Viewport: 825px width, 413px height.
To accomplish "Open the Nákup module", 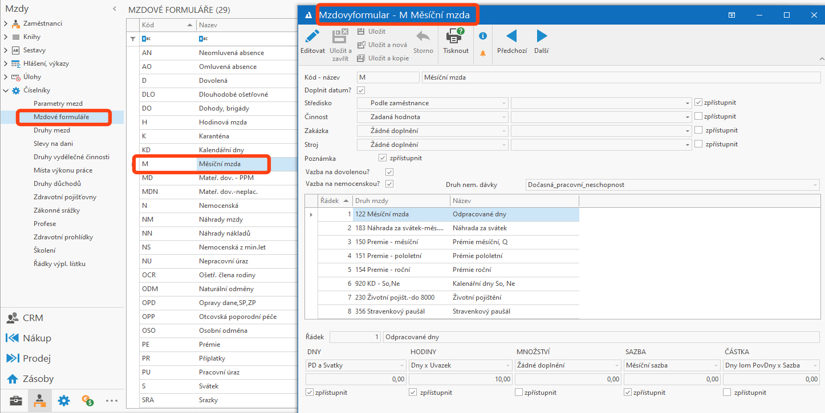I will (x=29, y=338).
